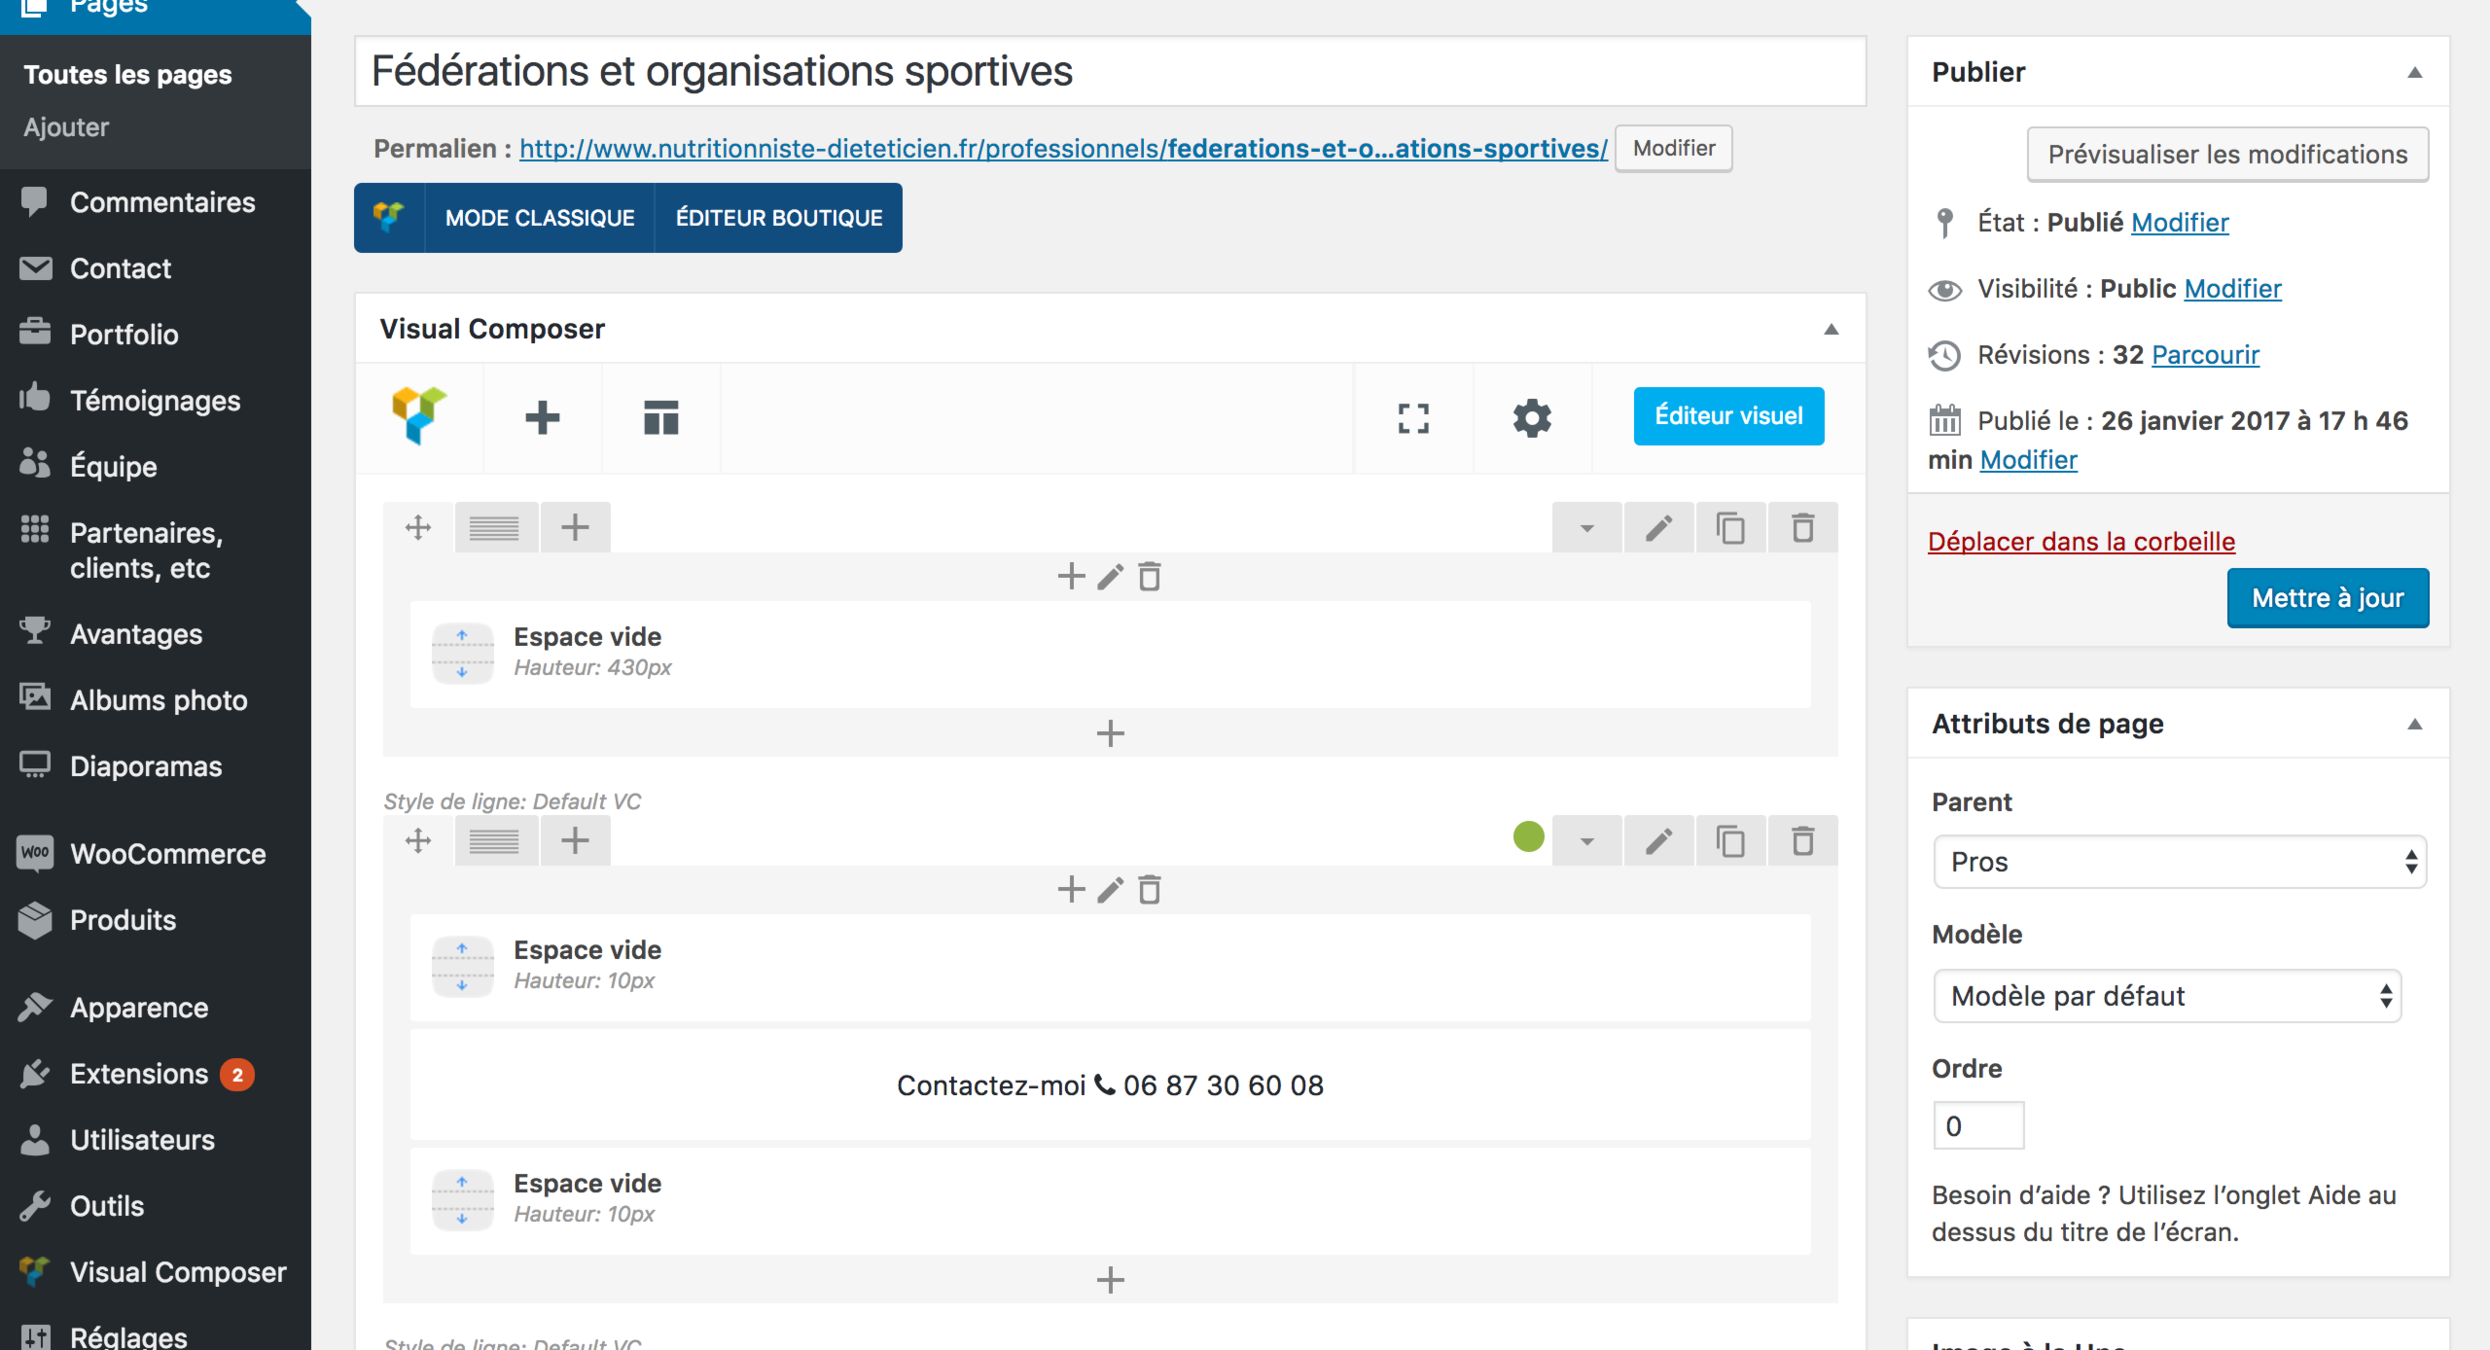Open the Parent page dropdown
Viewport: 2490px width, 1350px height.
(x=2179, y=861)
